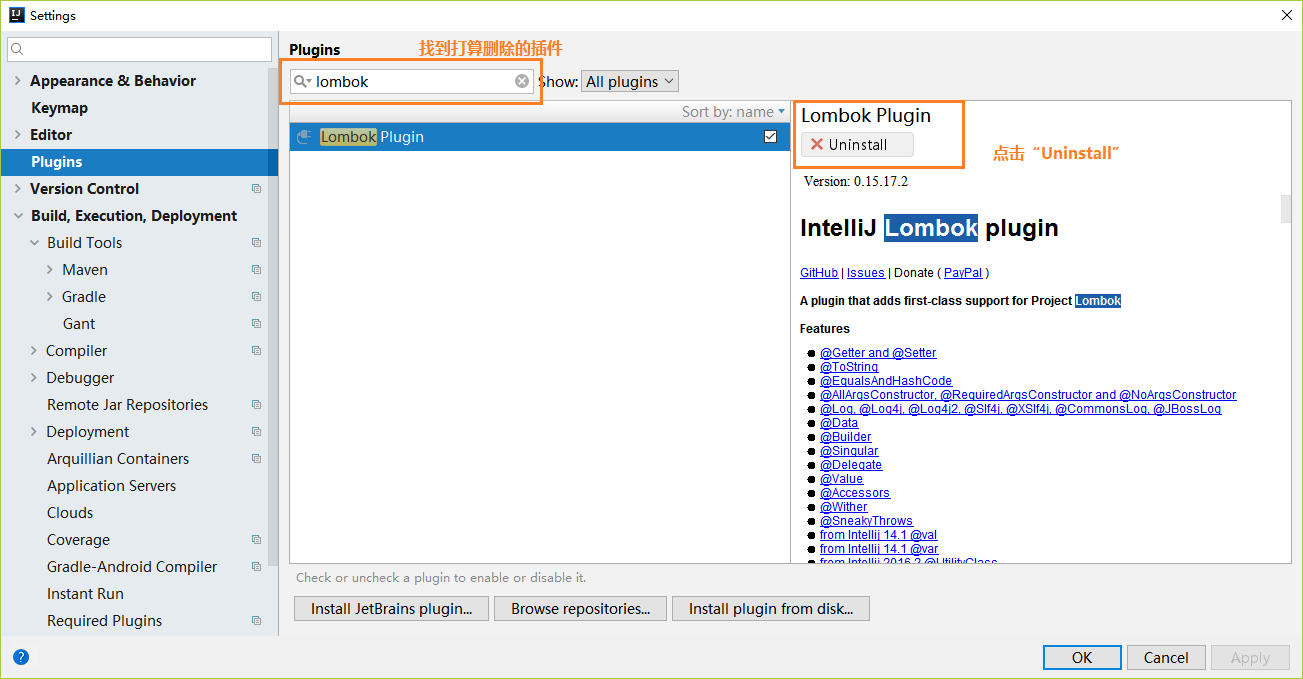Expand the Version Control section

17,189
